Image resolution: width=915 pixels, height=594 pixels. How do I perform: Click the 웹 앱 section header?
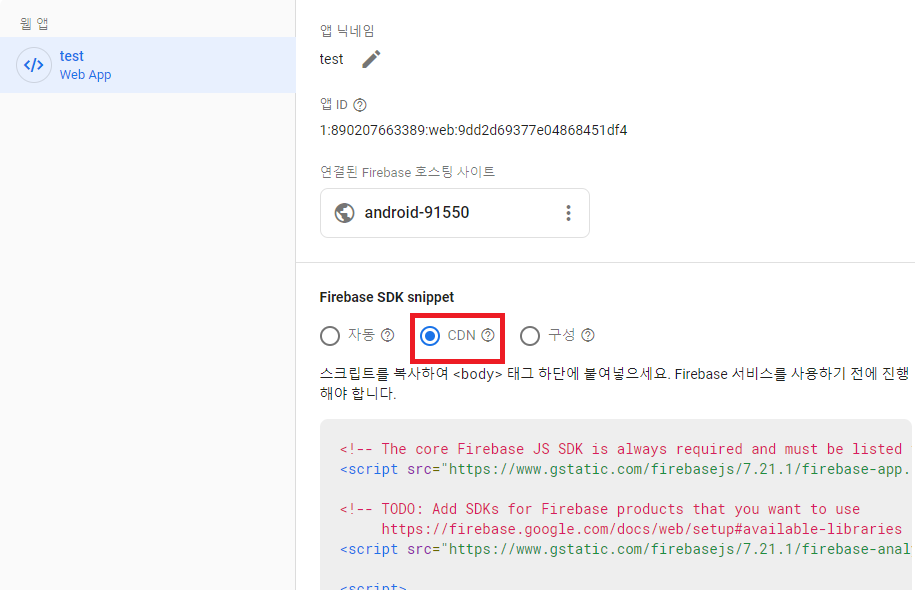34,23
